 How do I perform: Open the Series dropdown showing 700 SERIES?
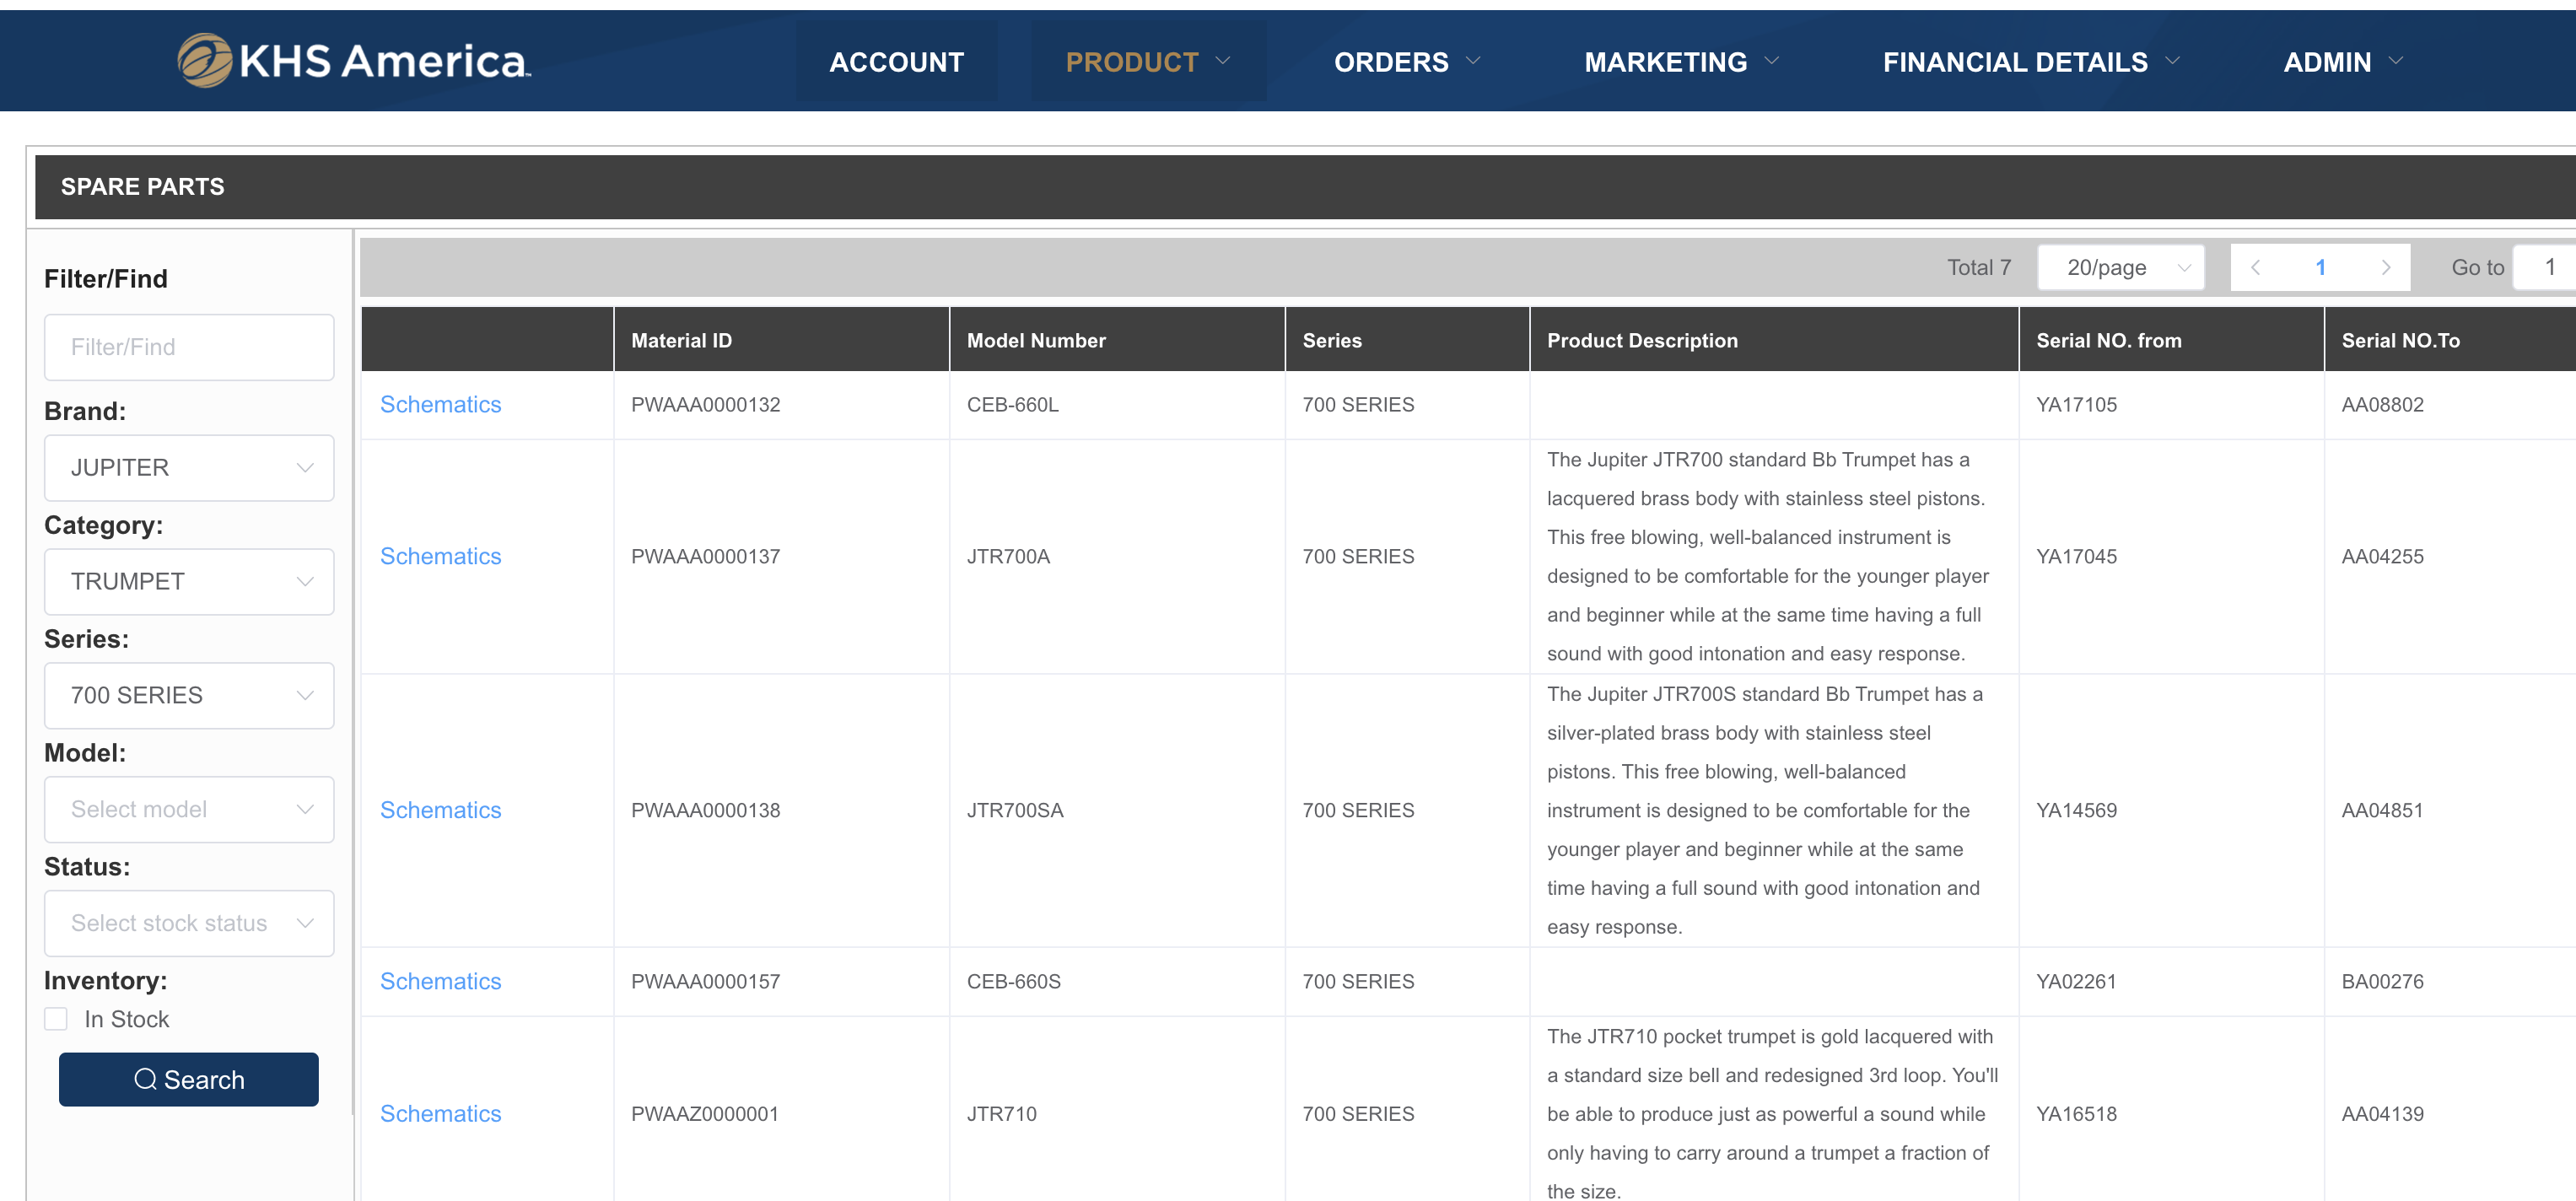[x=189, y=695]
